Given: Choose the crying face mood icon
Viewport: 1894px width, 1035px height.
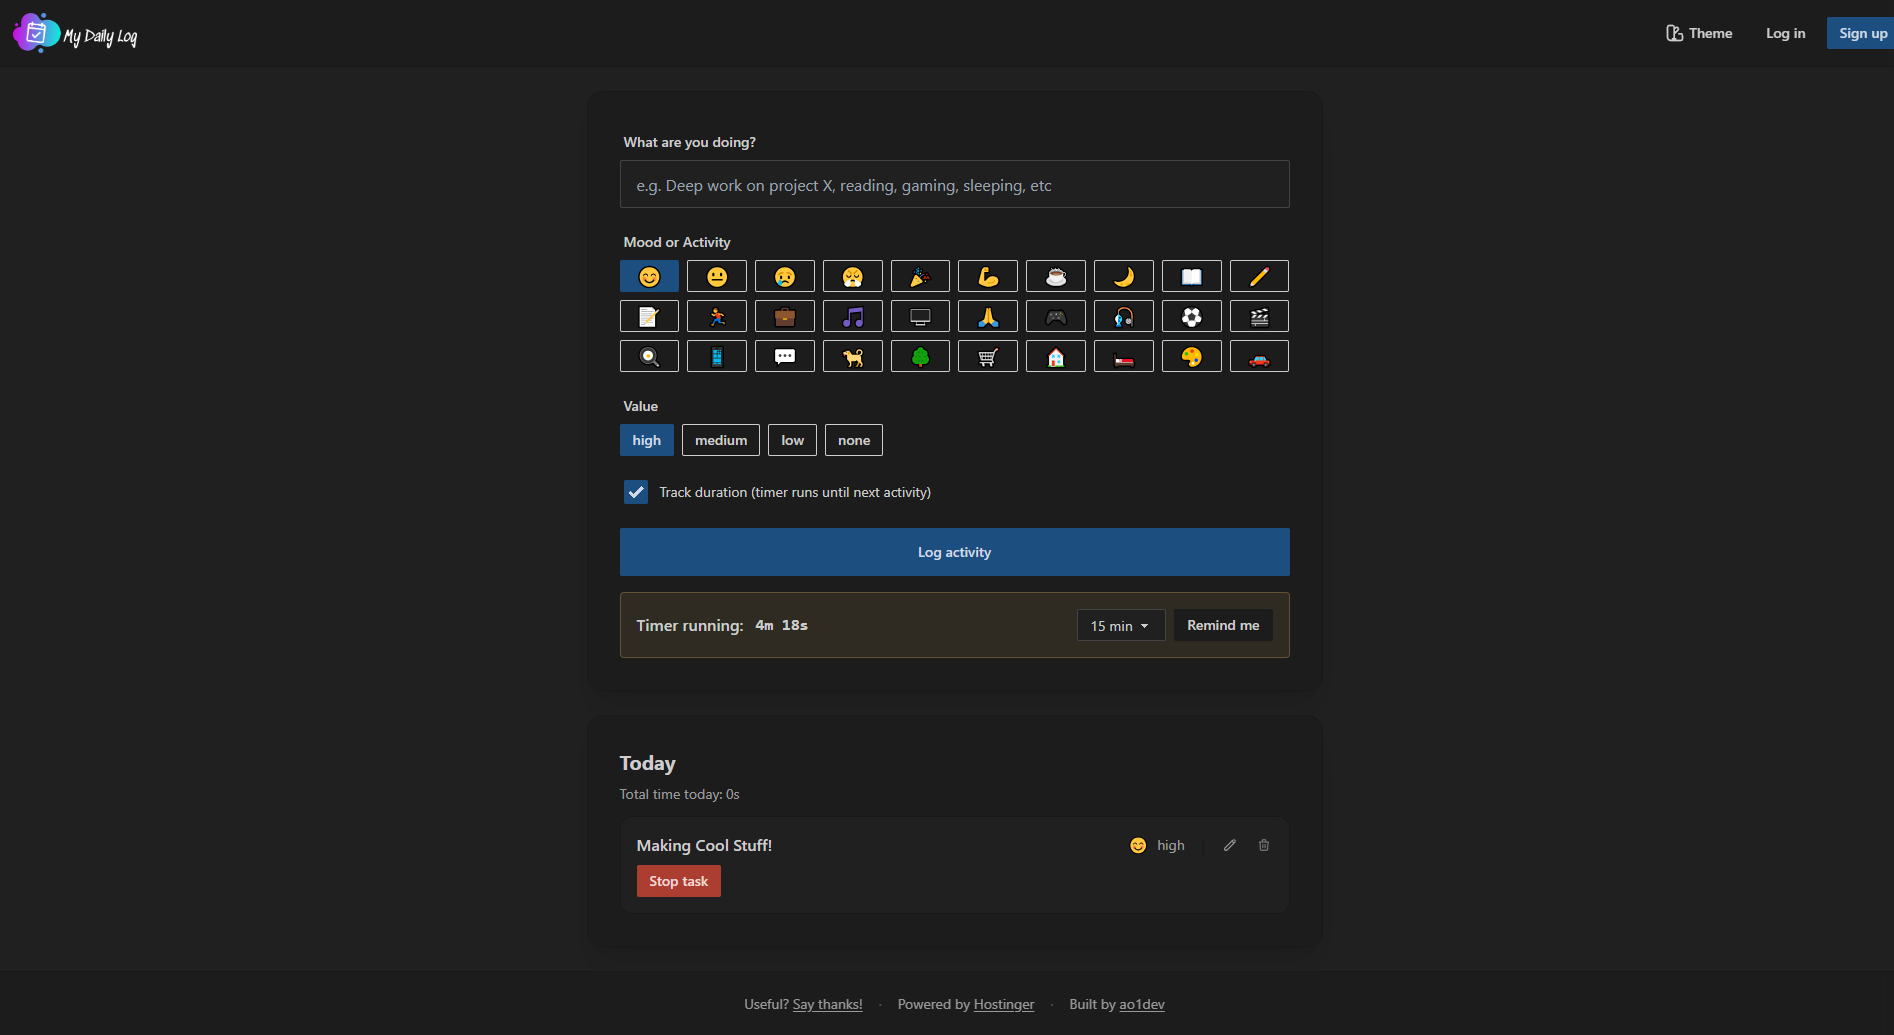Looking at the screenshot, I should pyautogui.click(x=784, y=277).
